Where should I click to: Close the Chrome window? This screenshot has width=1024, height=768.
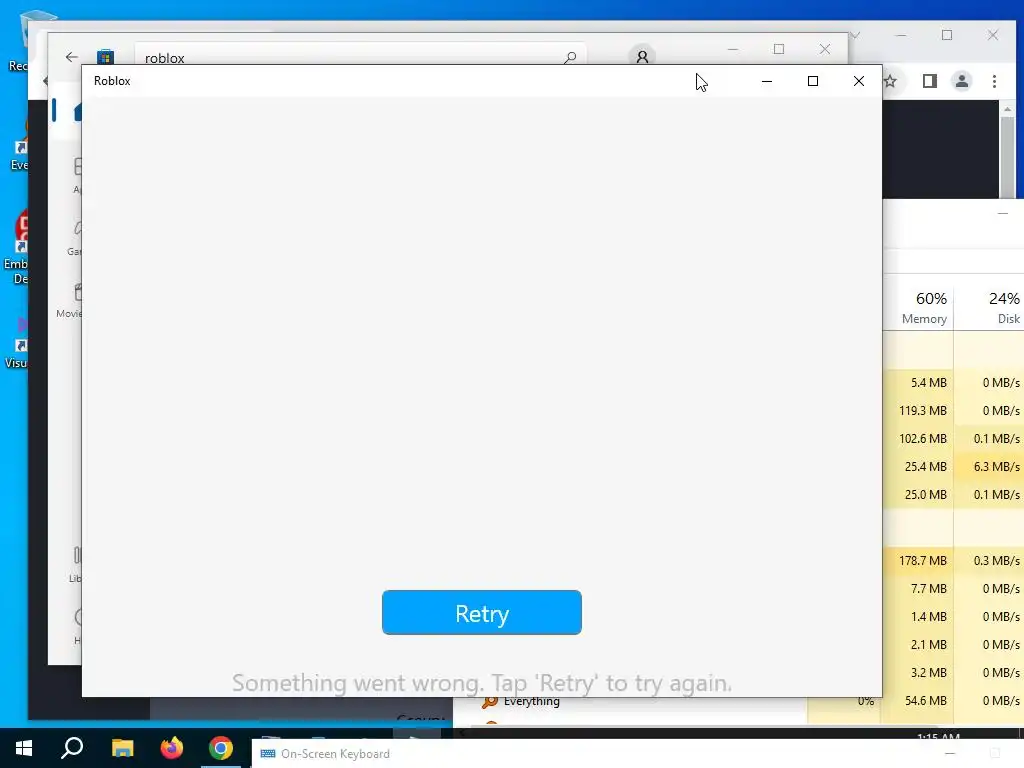(993, 35)
